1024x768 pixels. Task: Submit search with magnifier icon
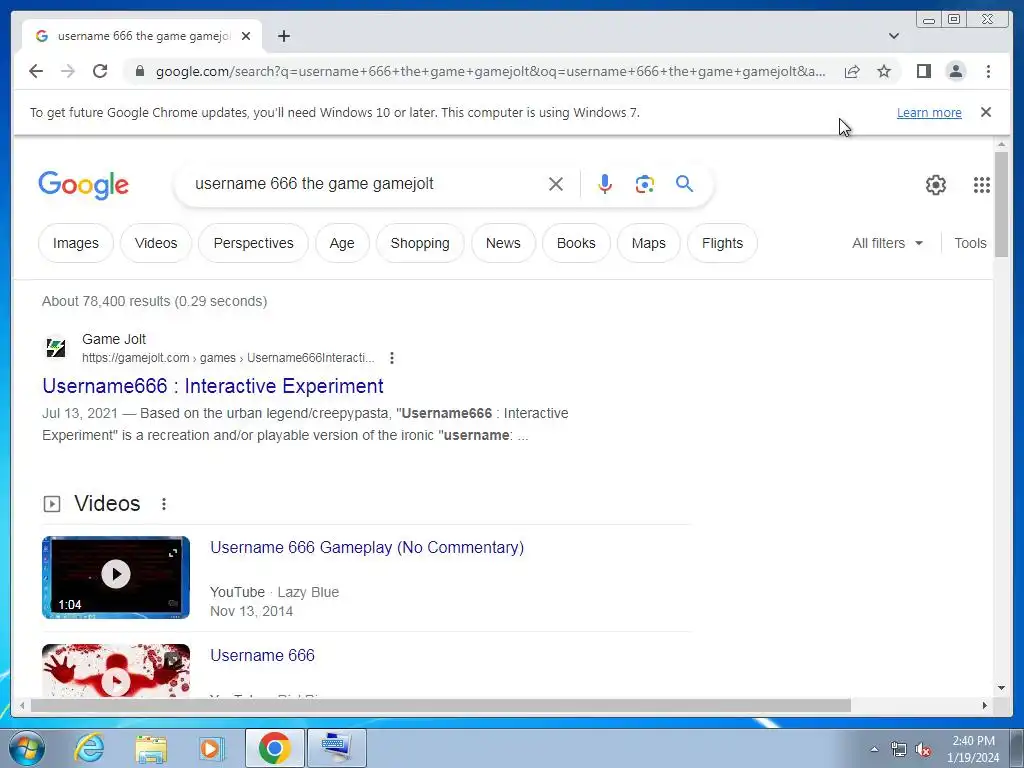(x=684, y=184)
